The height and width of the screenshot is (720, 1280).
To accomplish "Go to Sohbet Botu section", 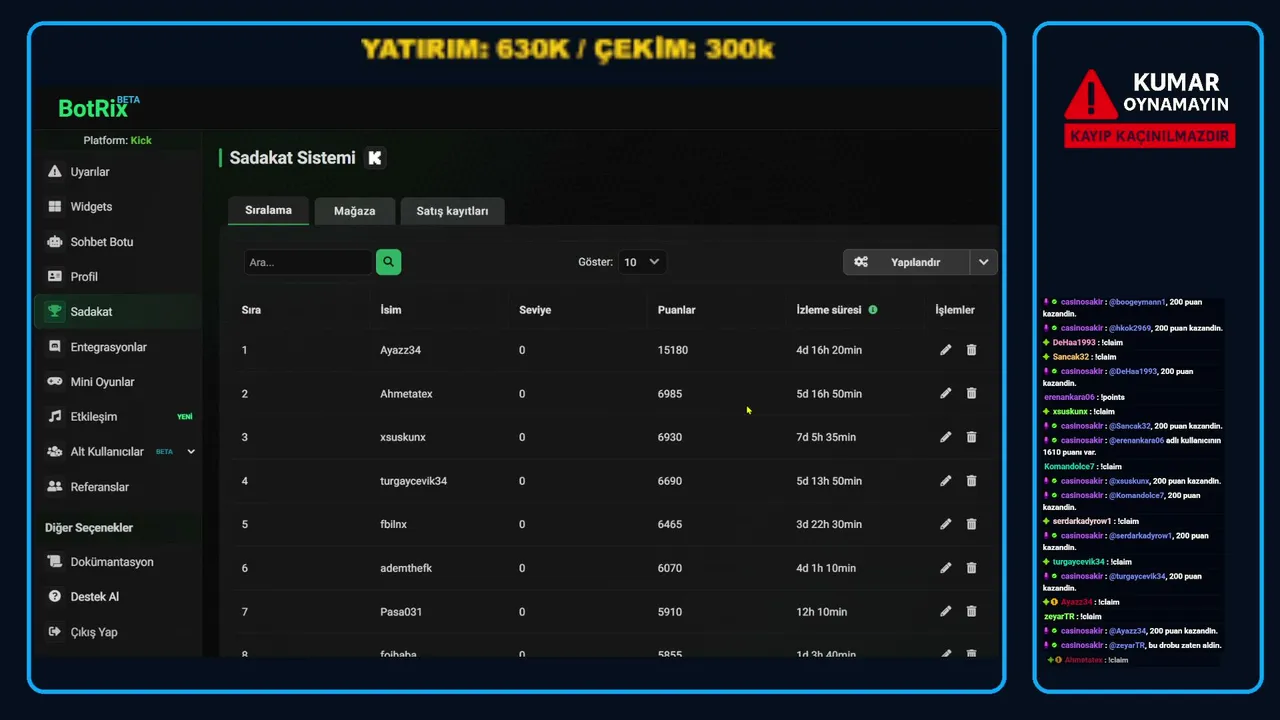I will 117,242.
